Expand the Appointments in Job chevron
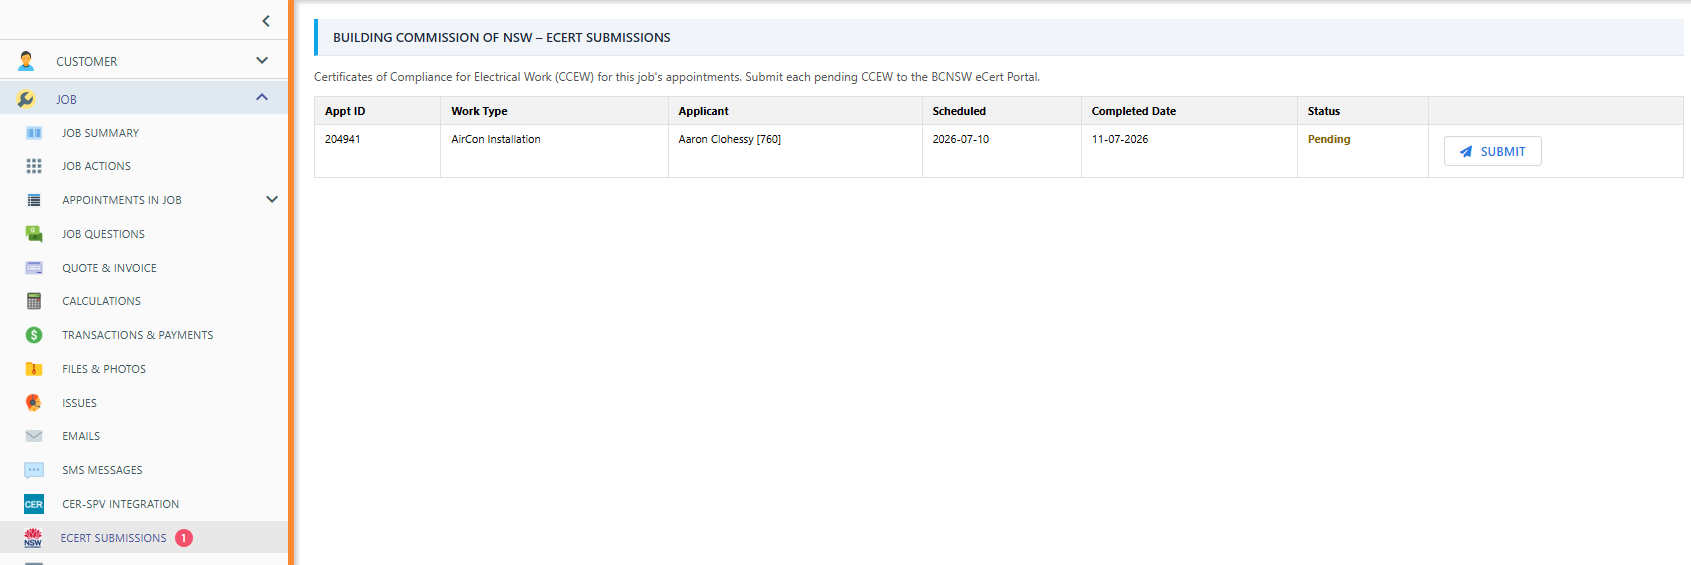This screenshot has height=565, width=1691. click(x=272, y=199)
